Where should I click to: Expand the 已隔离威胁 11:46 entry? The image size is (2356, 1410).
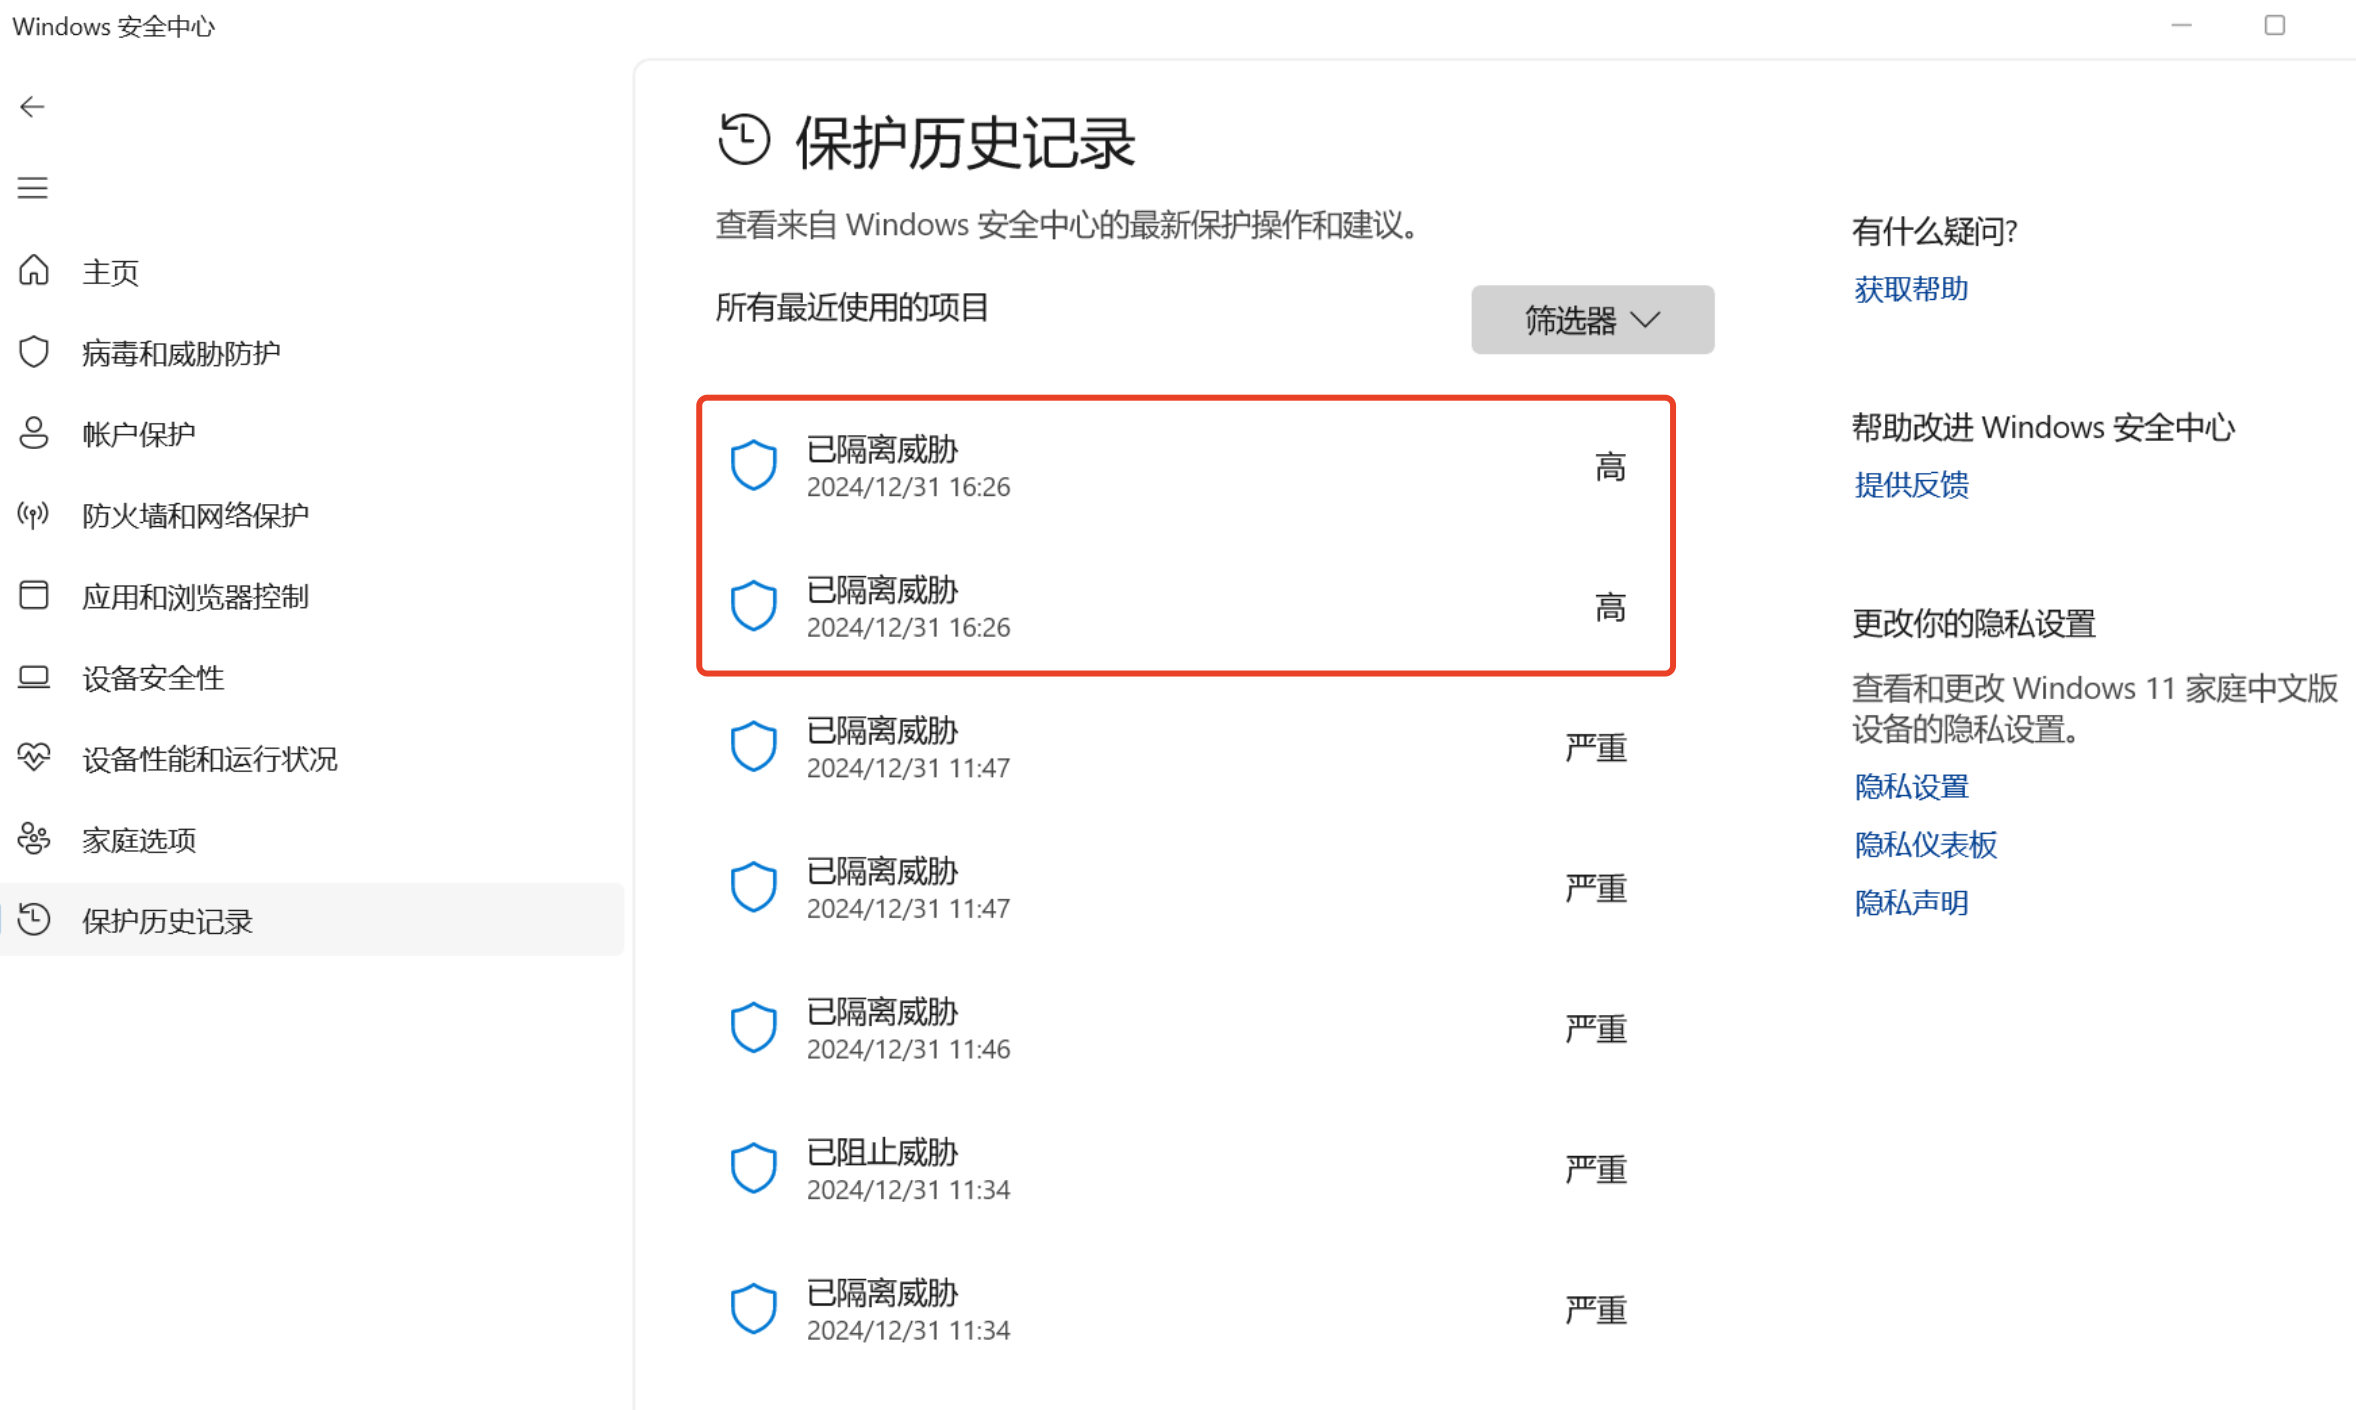click(x=1186, y=1029)
